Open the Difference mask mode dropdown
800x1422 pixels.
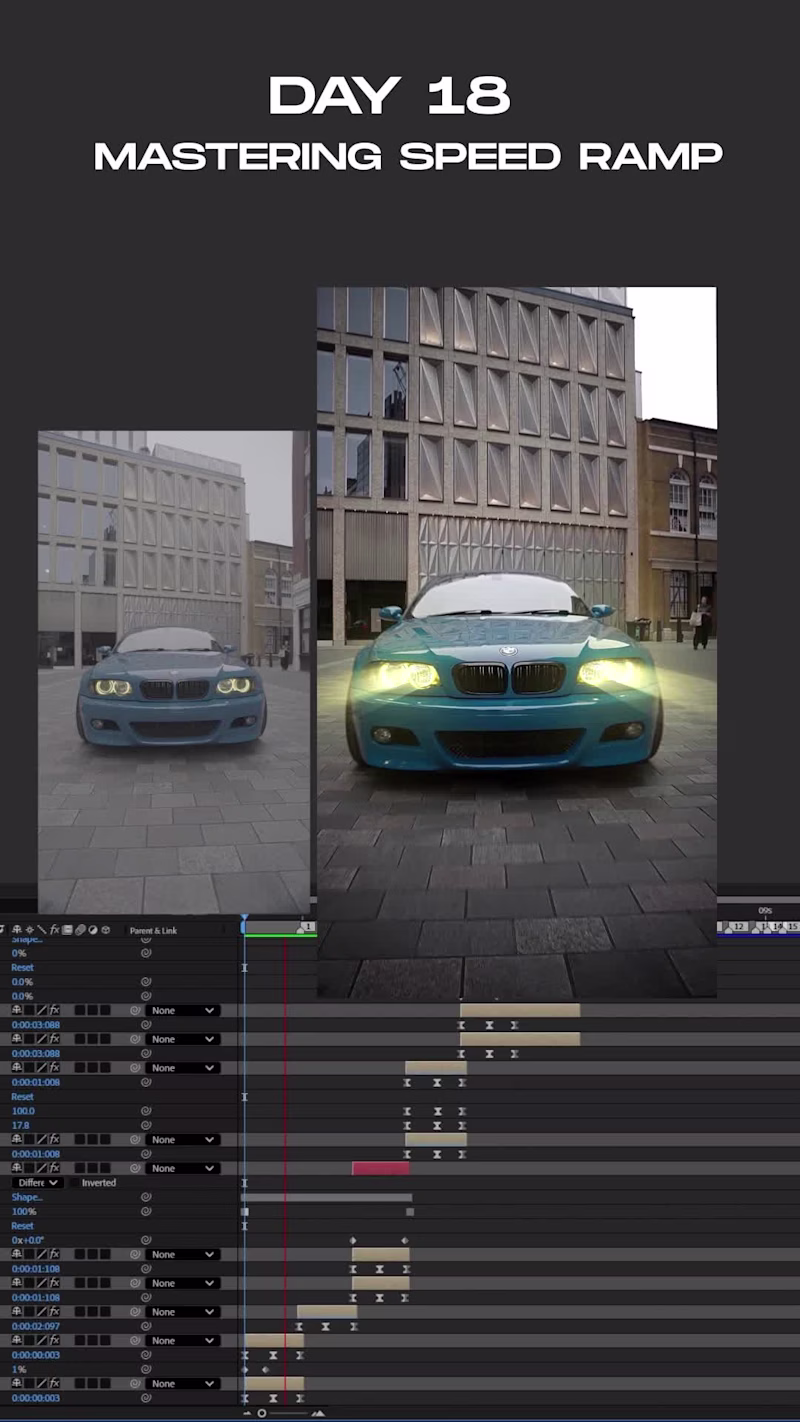pyautogui.click(x=39, y=1183)
